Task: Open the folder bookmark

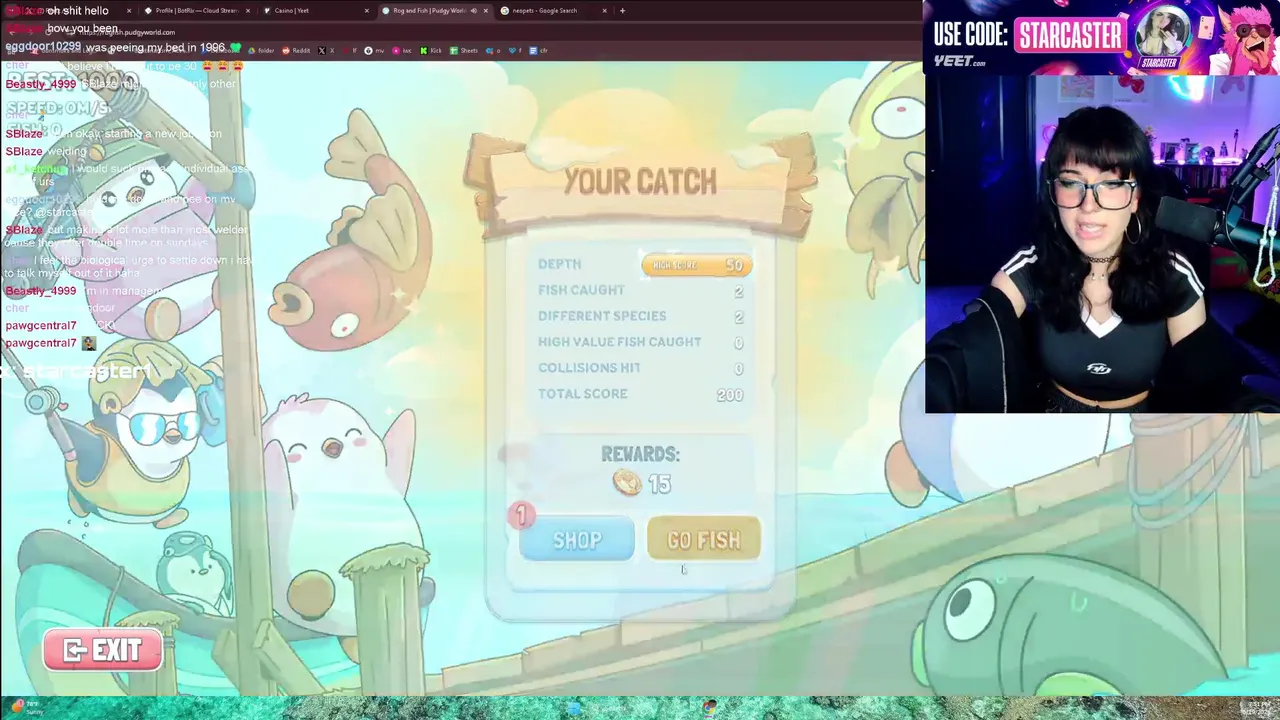Action: coord(260,51)
